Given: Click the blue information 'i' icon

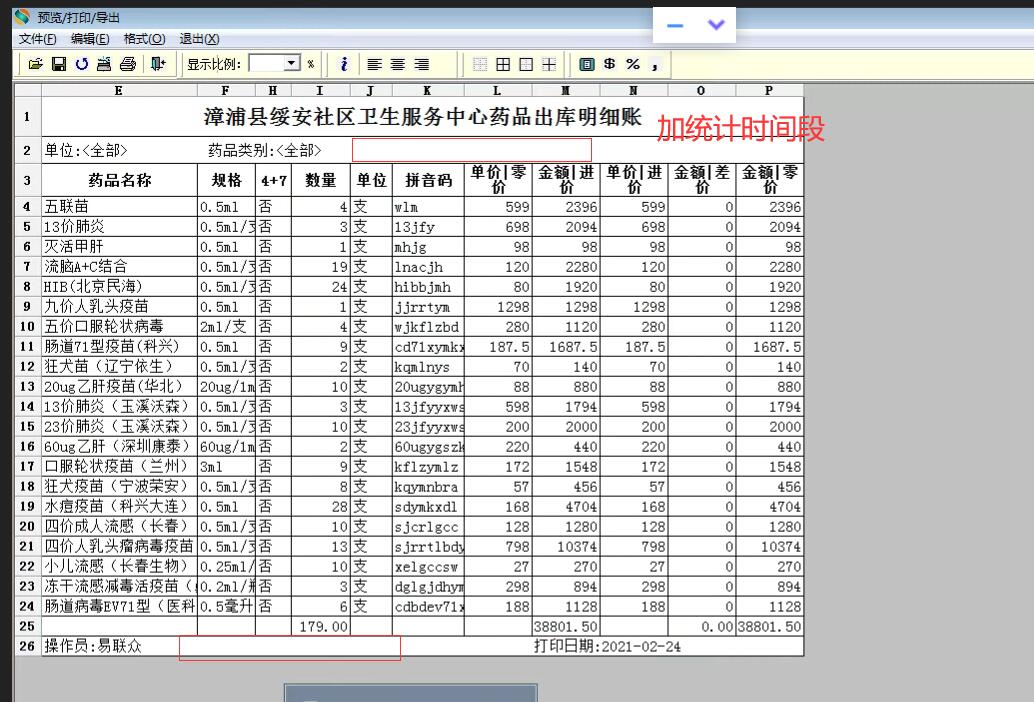Looking at the screenshot, I should 344,64.
